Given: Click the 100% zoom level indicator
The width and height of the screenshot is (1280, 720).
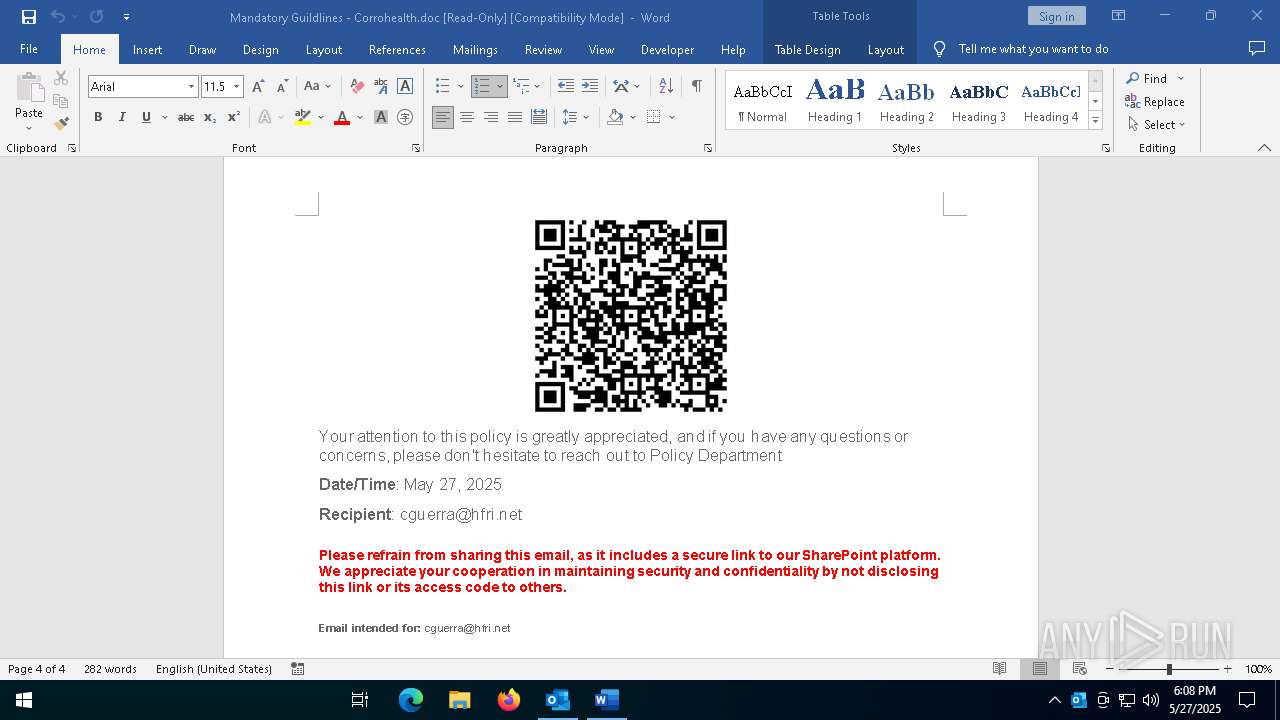Looking at the screenshot, I should [x=1258, y=669].
